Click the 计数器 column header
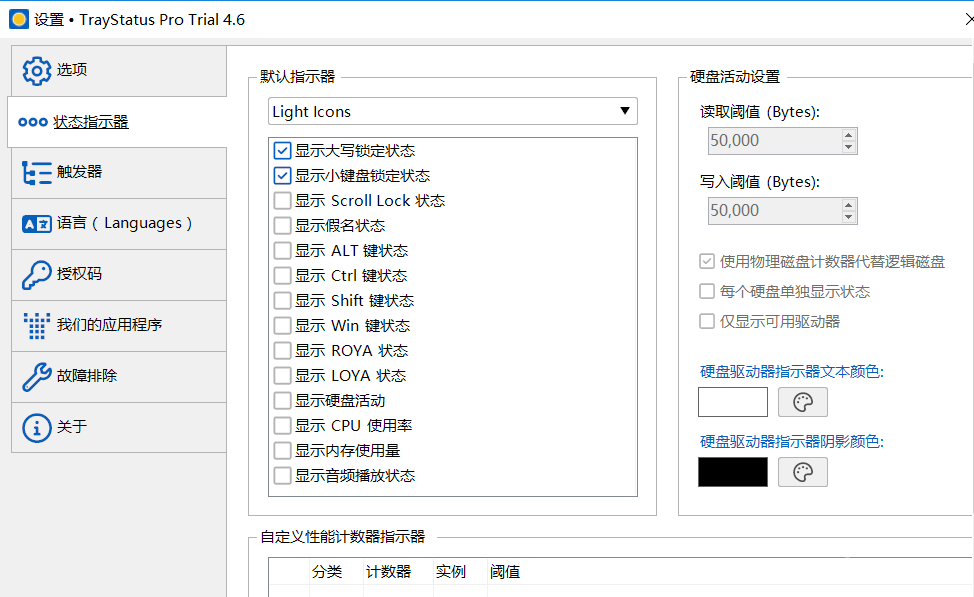Viewport: 974px width, 597px height. [388, 572]
